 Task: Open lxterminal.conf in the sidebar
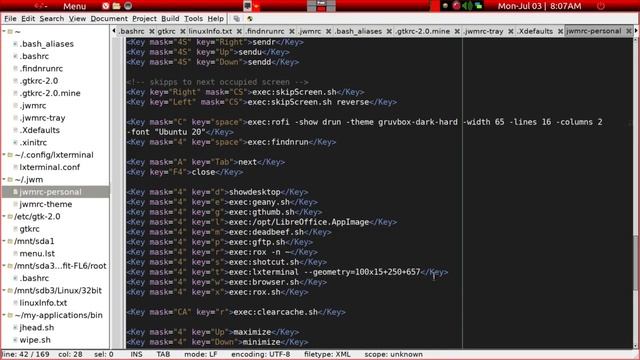[x=49, y=167]
